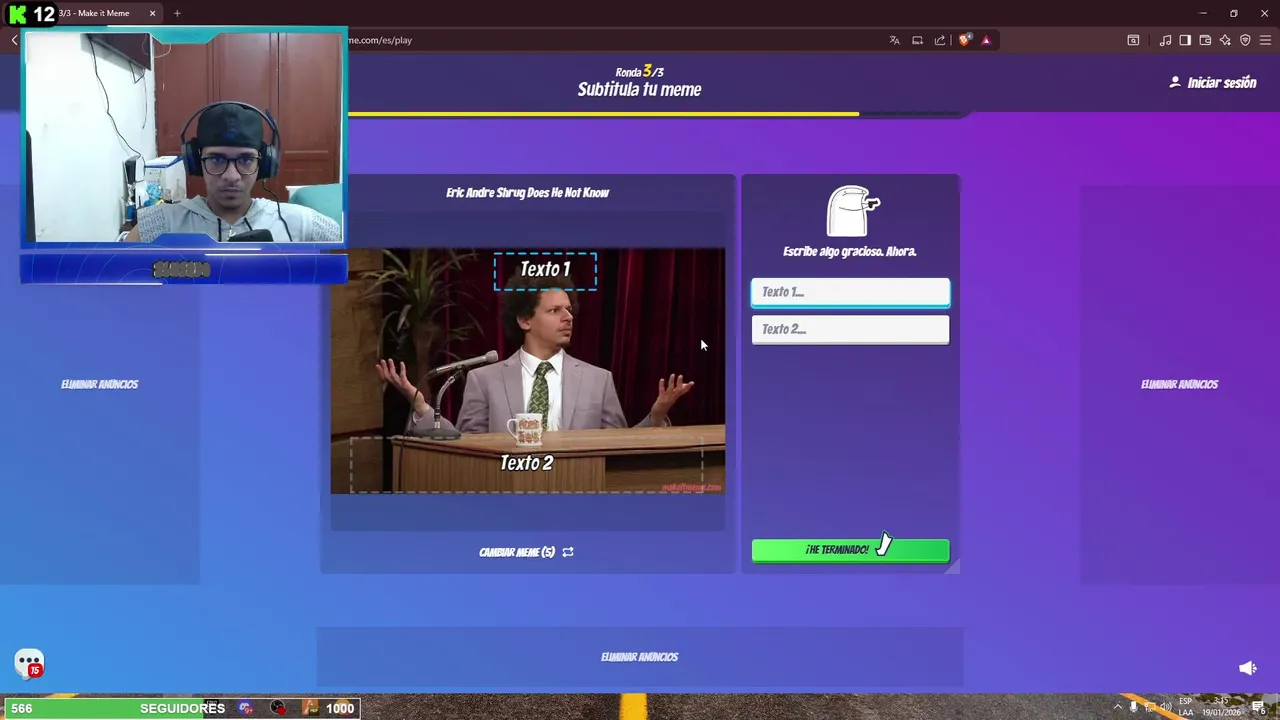1280x720 pixels.
Task: Open the tab search icon
Action: 1133,40
